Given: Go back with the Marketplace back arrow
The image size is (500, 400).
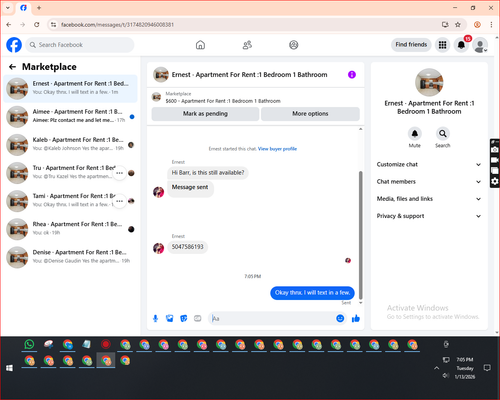Looking at the screenshot, I should click(x=13, y=67).
